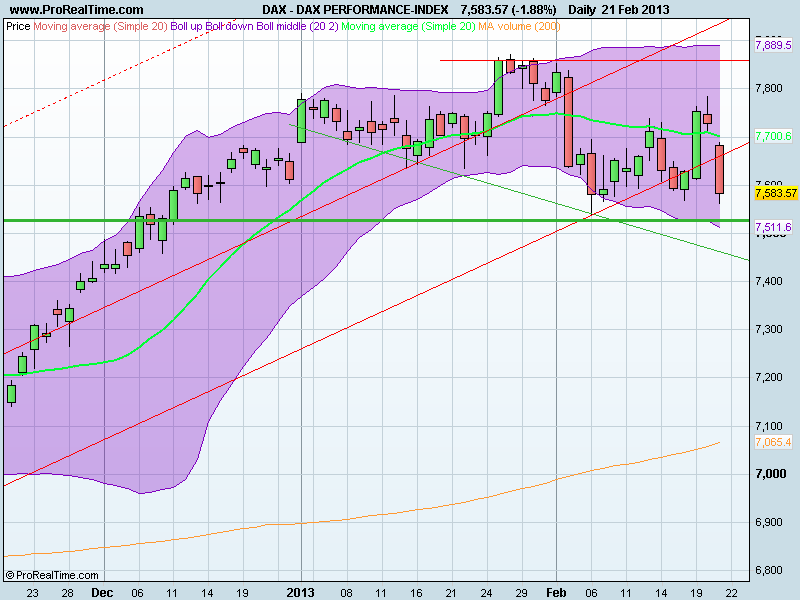
Task: Click the yellow highlighted 7,583.57 axis label
Action: [x=776, y=193]
